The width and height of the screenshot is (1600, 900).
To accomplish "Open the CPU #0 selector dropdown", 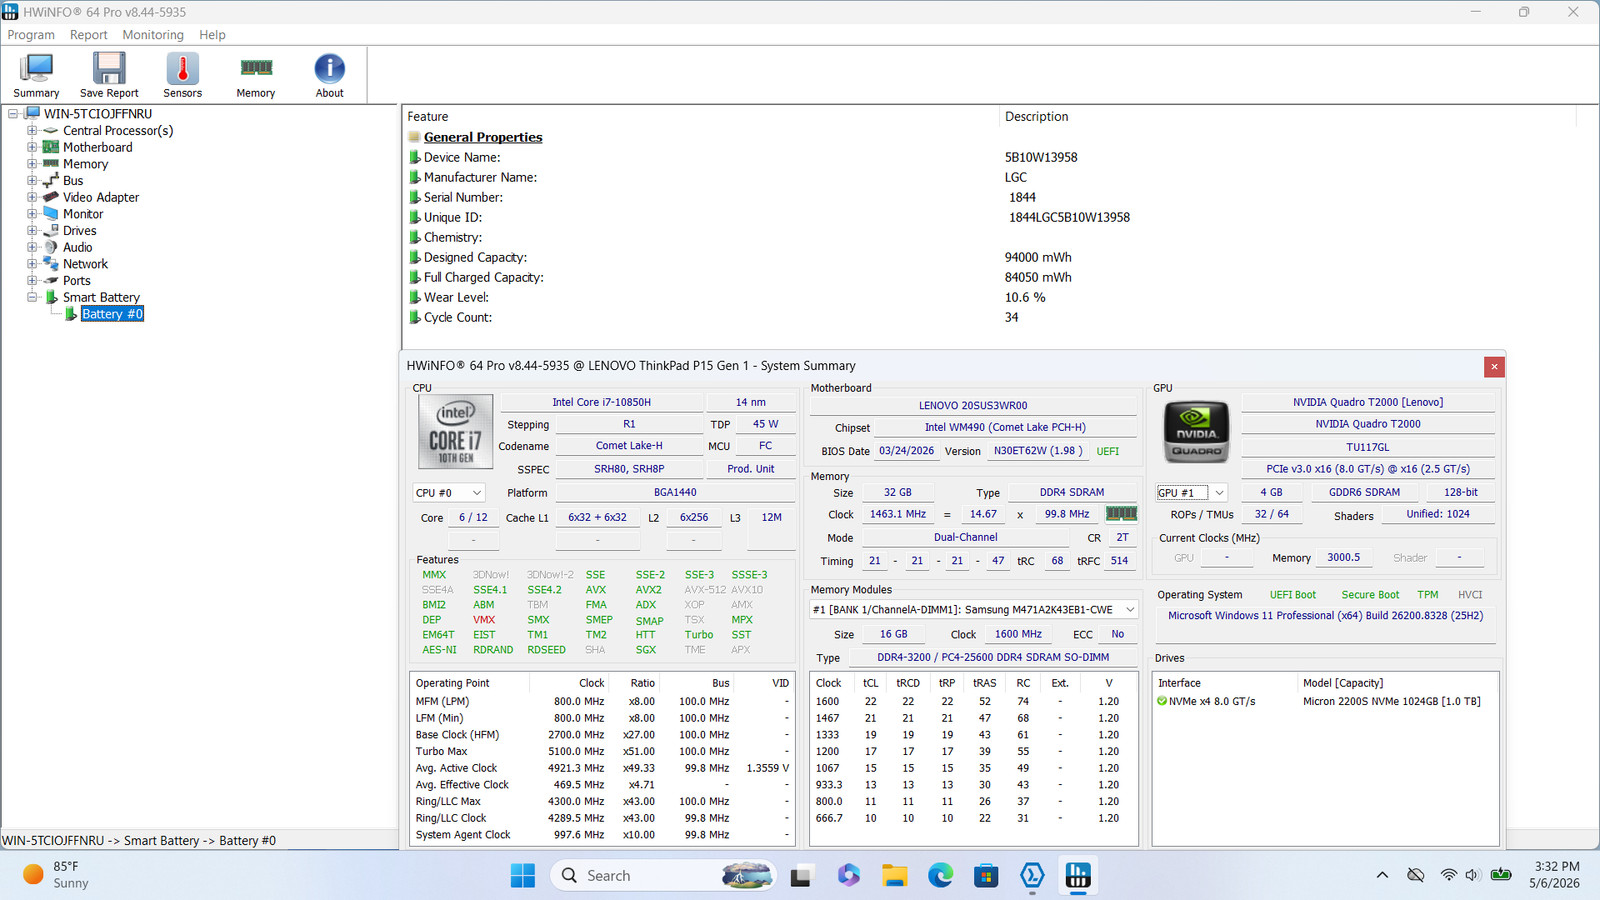I will [449, 493].
